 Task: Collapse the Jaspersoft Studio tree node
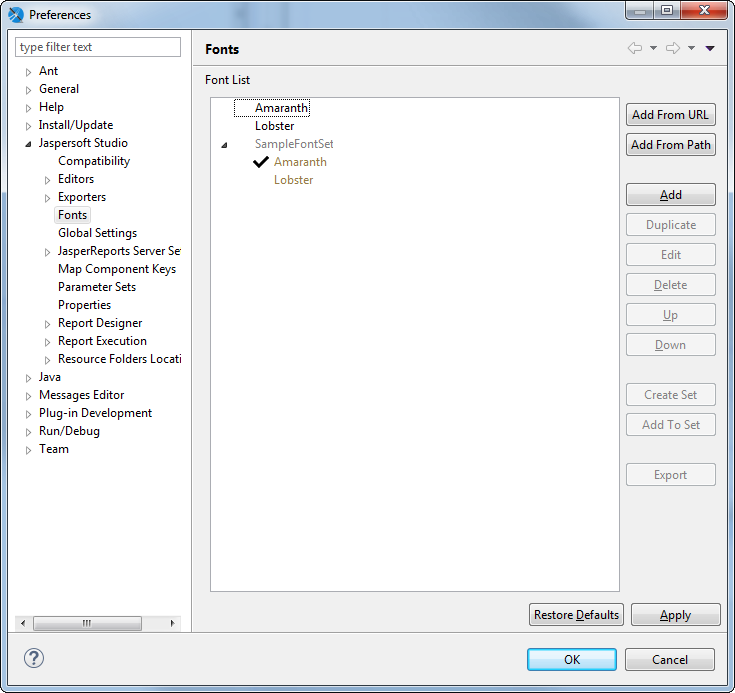click(x=28, y=144)
